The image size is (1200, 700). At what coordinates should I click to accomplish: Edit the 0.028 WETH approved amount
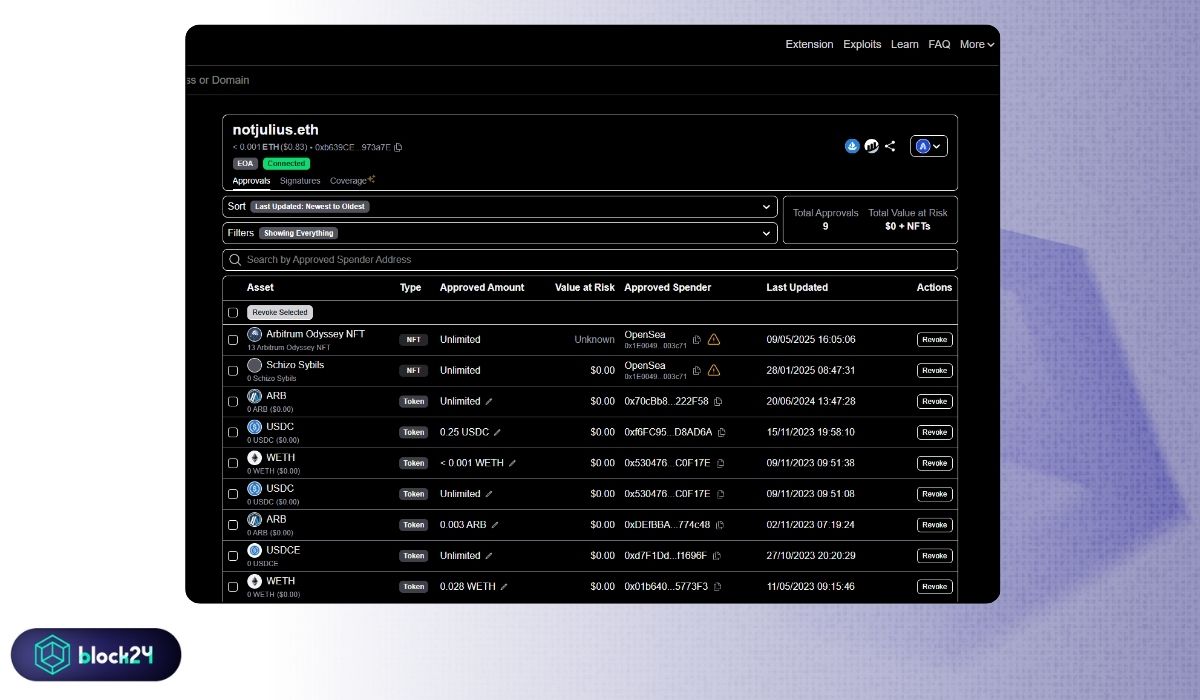click(504, 587)
